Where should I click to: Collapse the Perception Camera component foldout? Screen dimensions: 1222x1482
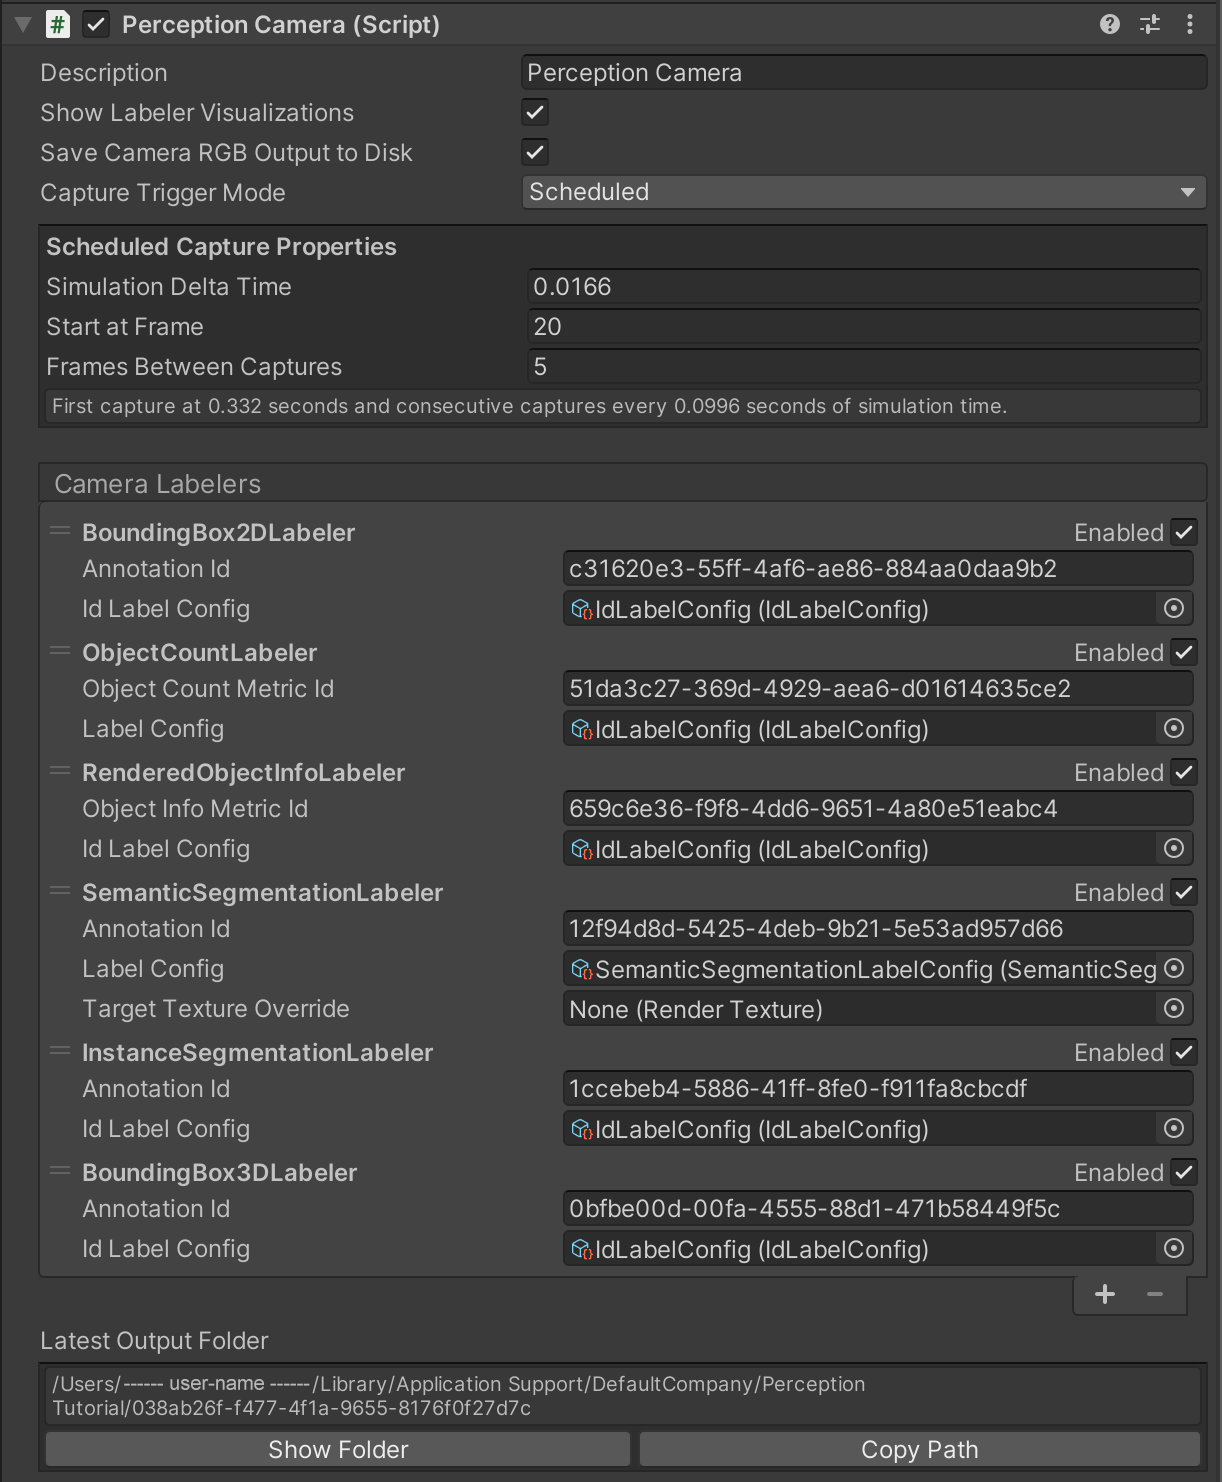tap(23, 25)
